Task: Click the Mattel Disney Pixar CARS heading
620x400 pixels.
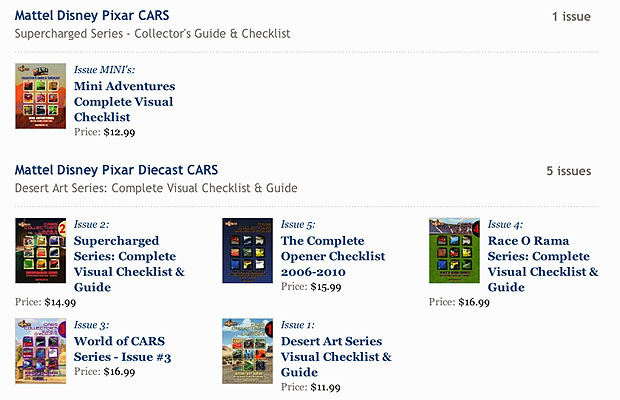Action: click(92, 15)
